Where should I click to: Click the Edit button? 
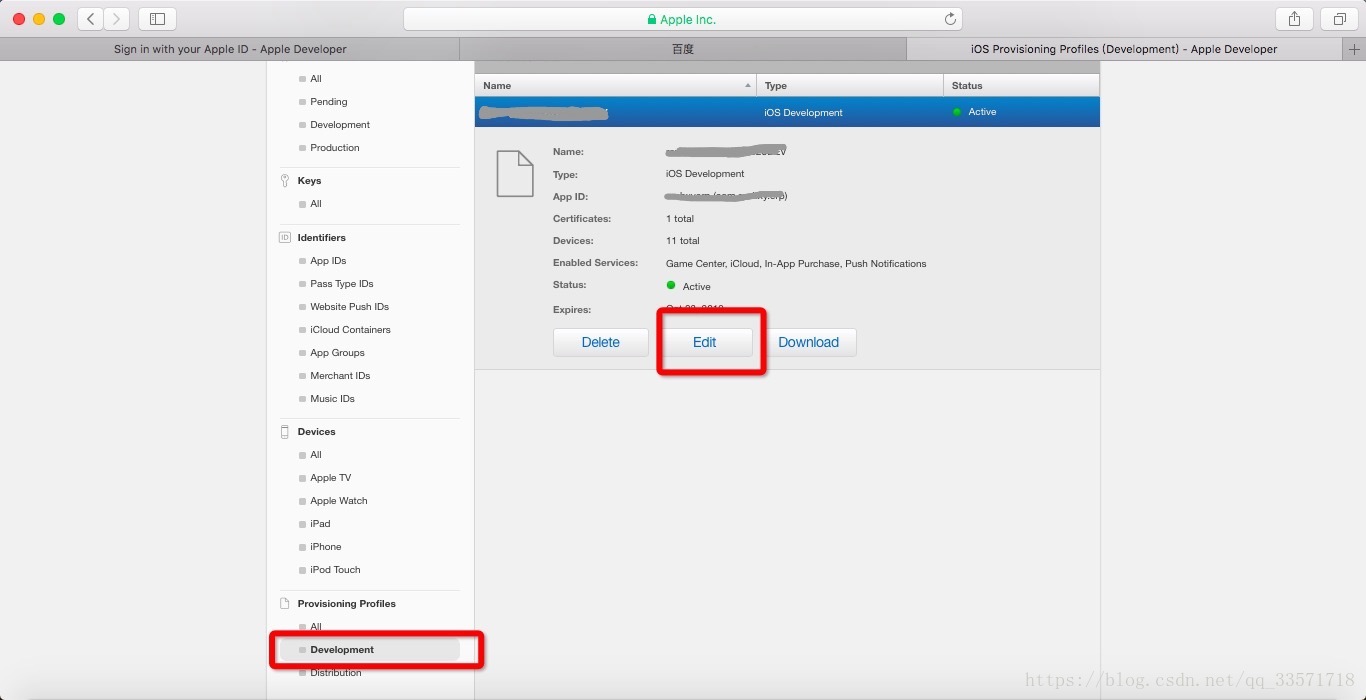(x=705, y=342)
